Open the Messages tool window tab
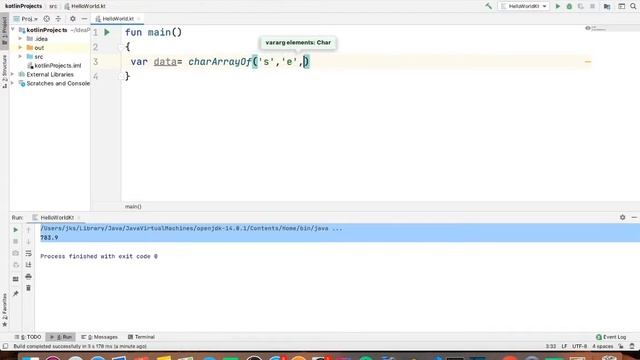 pos(99,337)
